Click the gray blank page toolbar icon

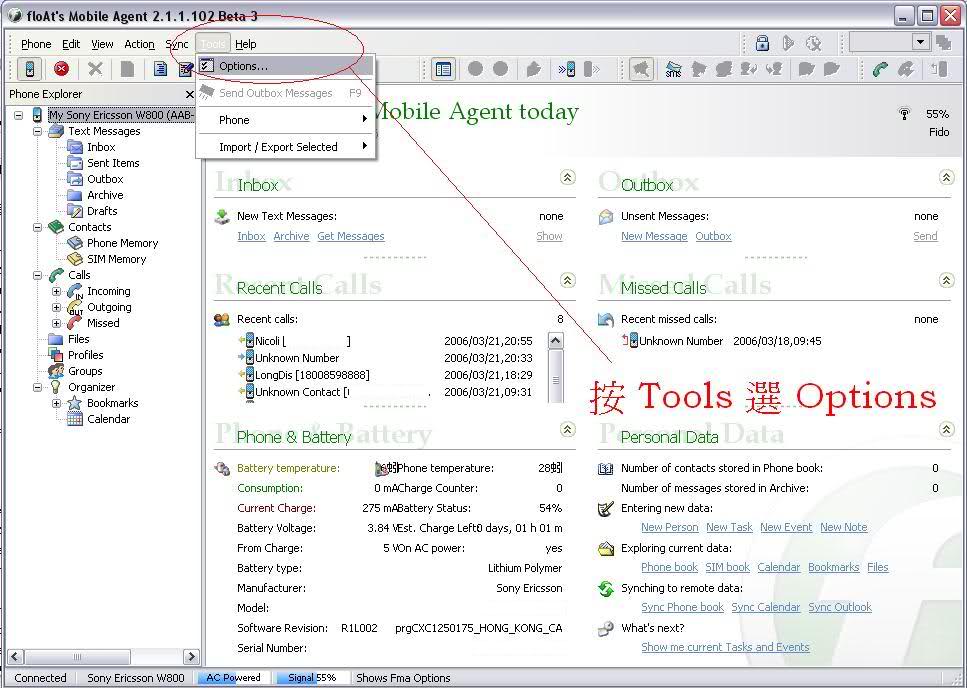[x=128, y=69]
